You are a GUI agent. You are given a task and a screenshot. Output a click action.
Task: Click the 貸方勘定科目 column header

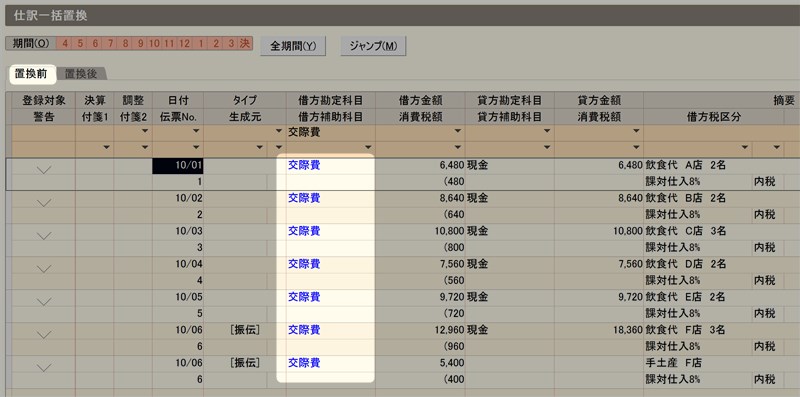pos(510,100)
